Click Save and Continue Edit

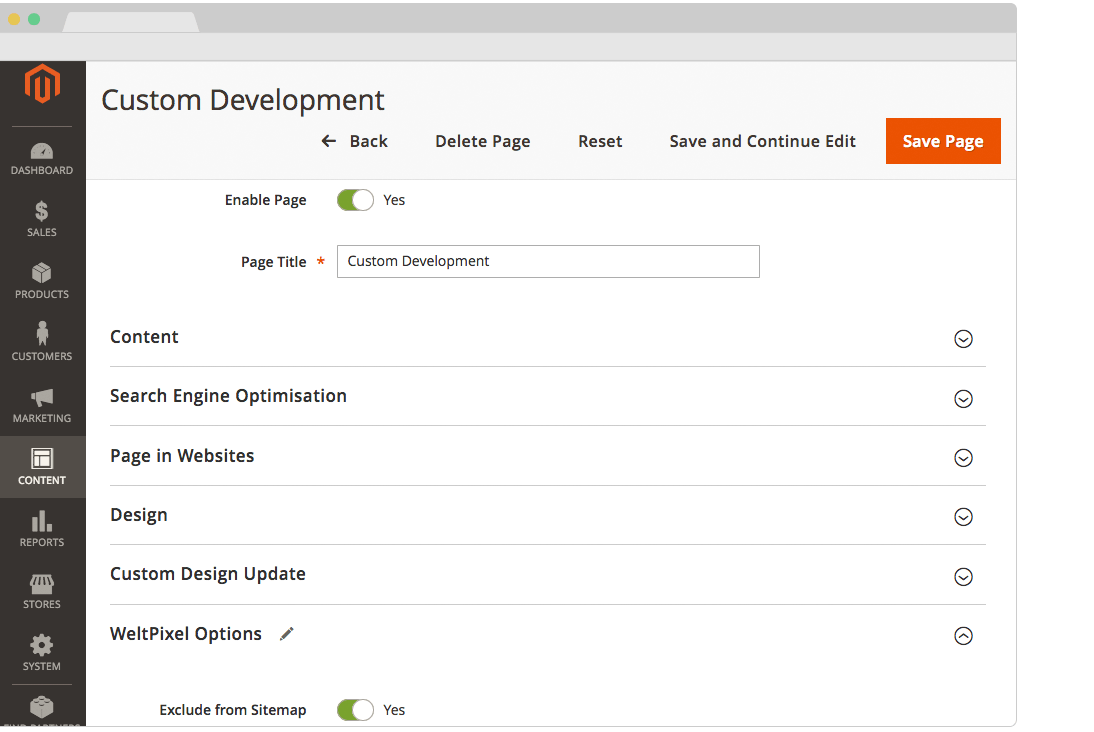tap(762, 141)
